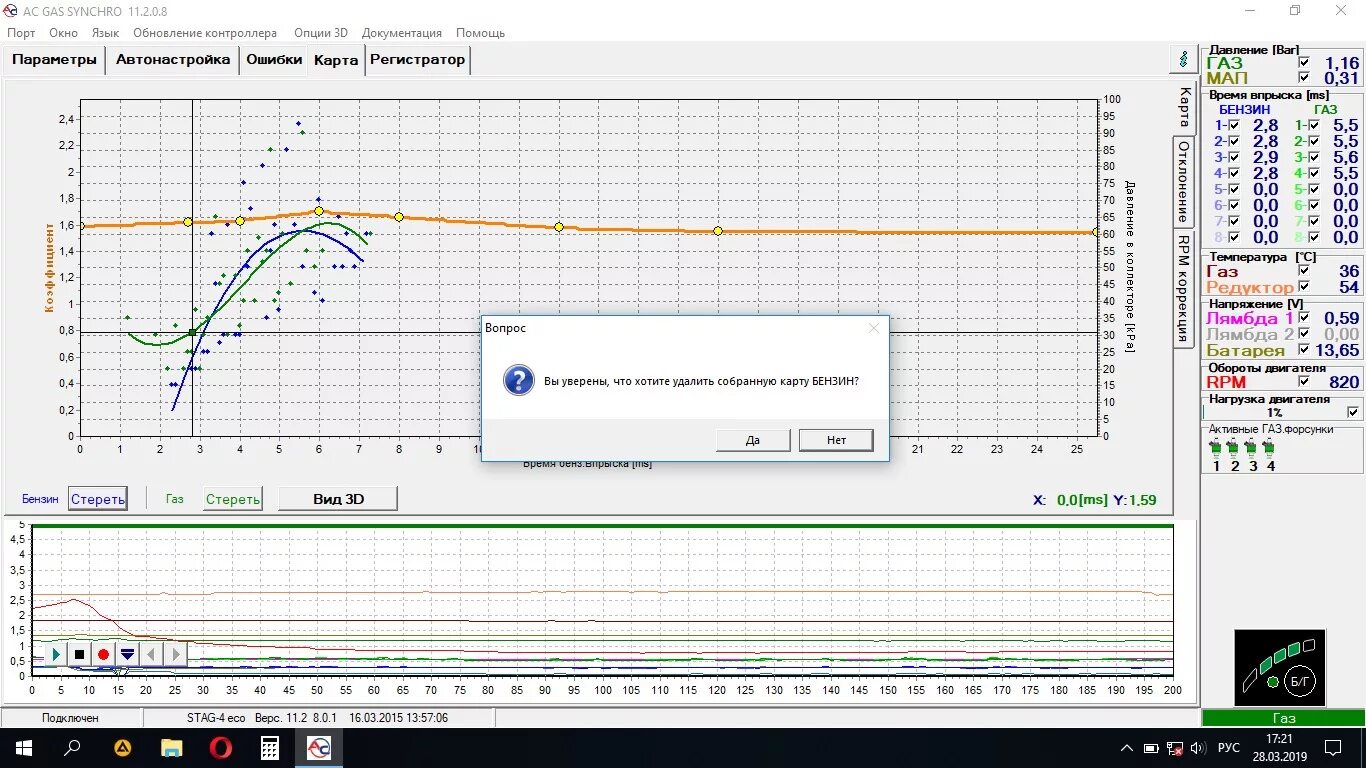Click the taskbar clock showing 17:21
Screen dimensions: 1366x768
click(1279, 747)
